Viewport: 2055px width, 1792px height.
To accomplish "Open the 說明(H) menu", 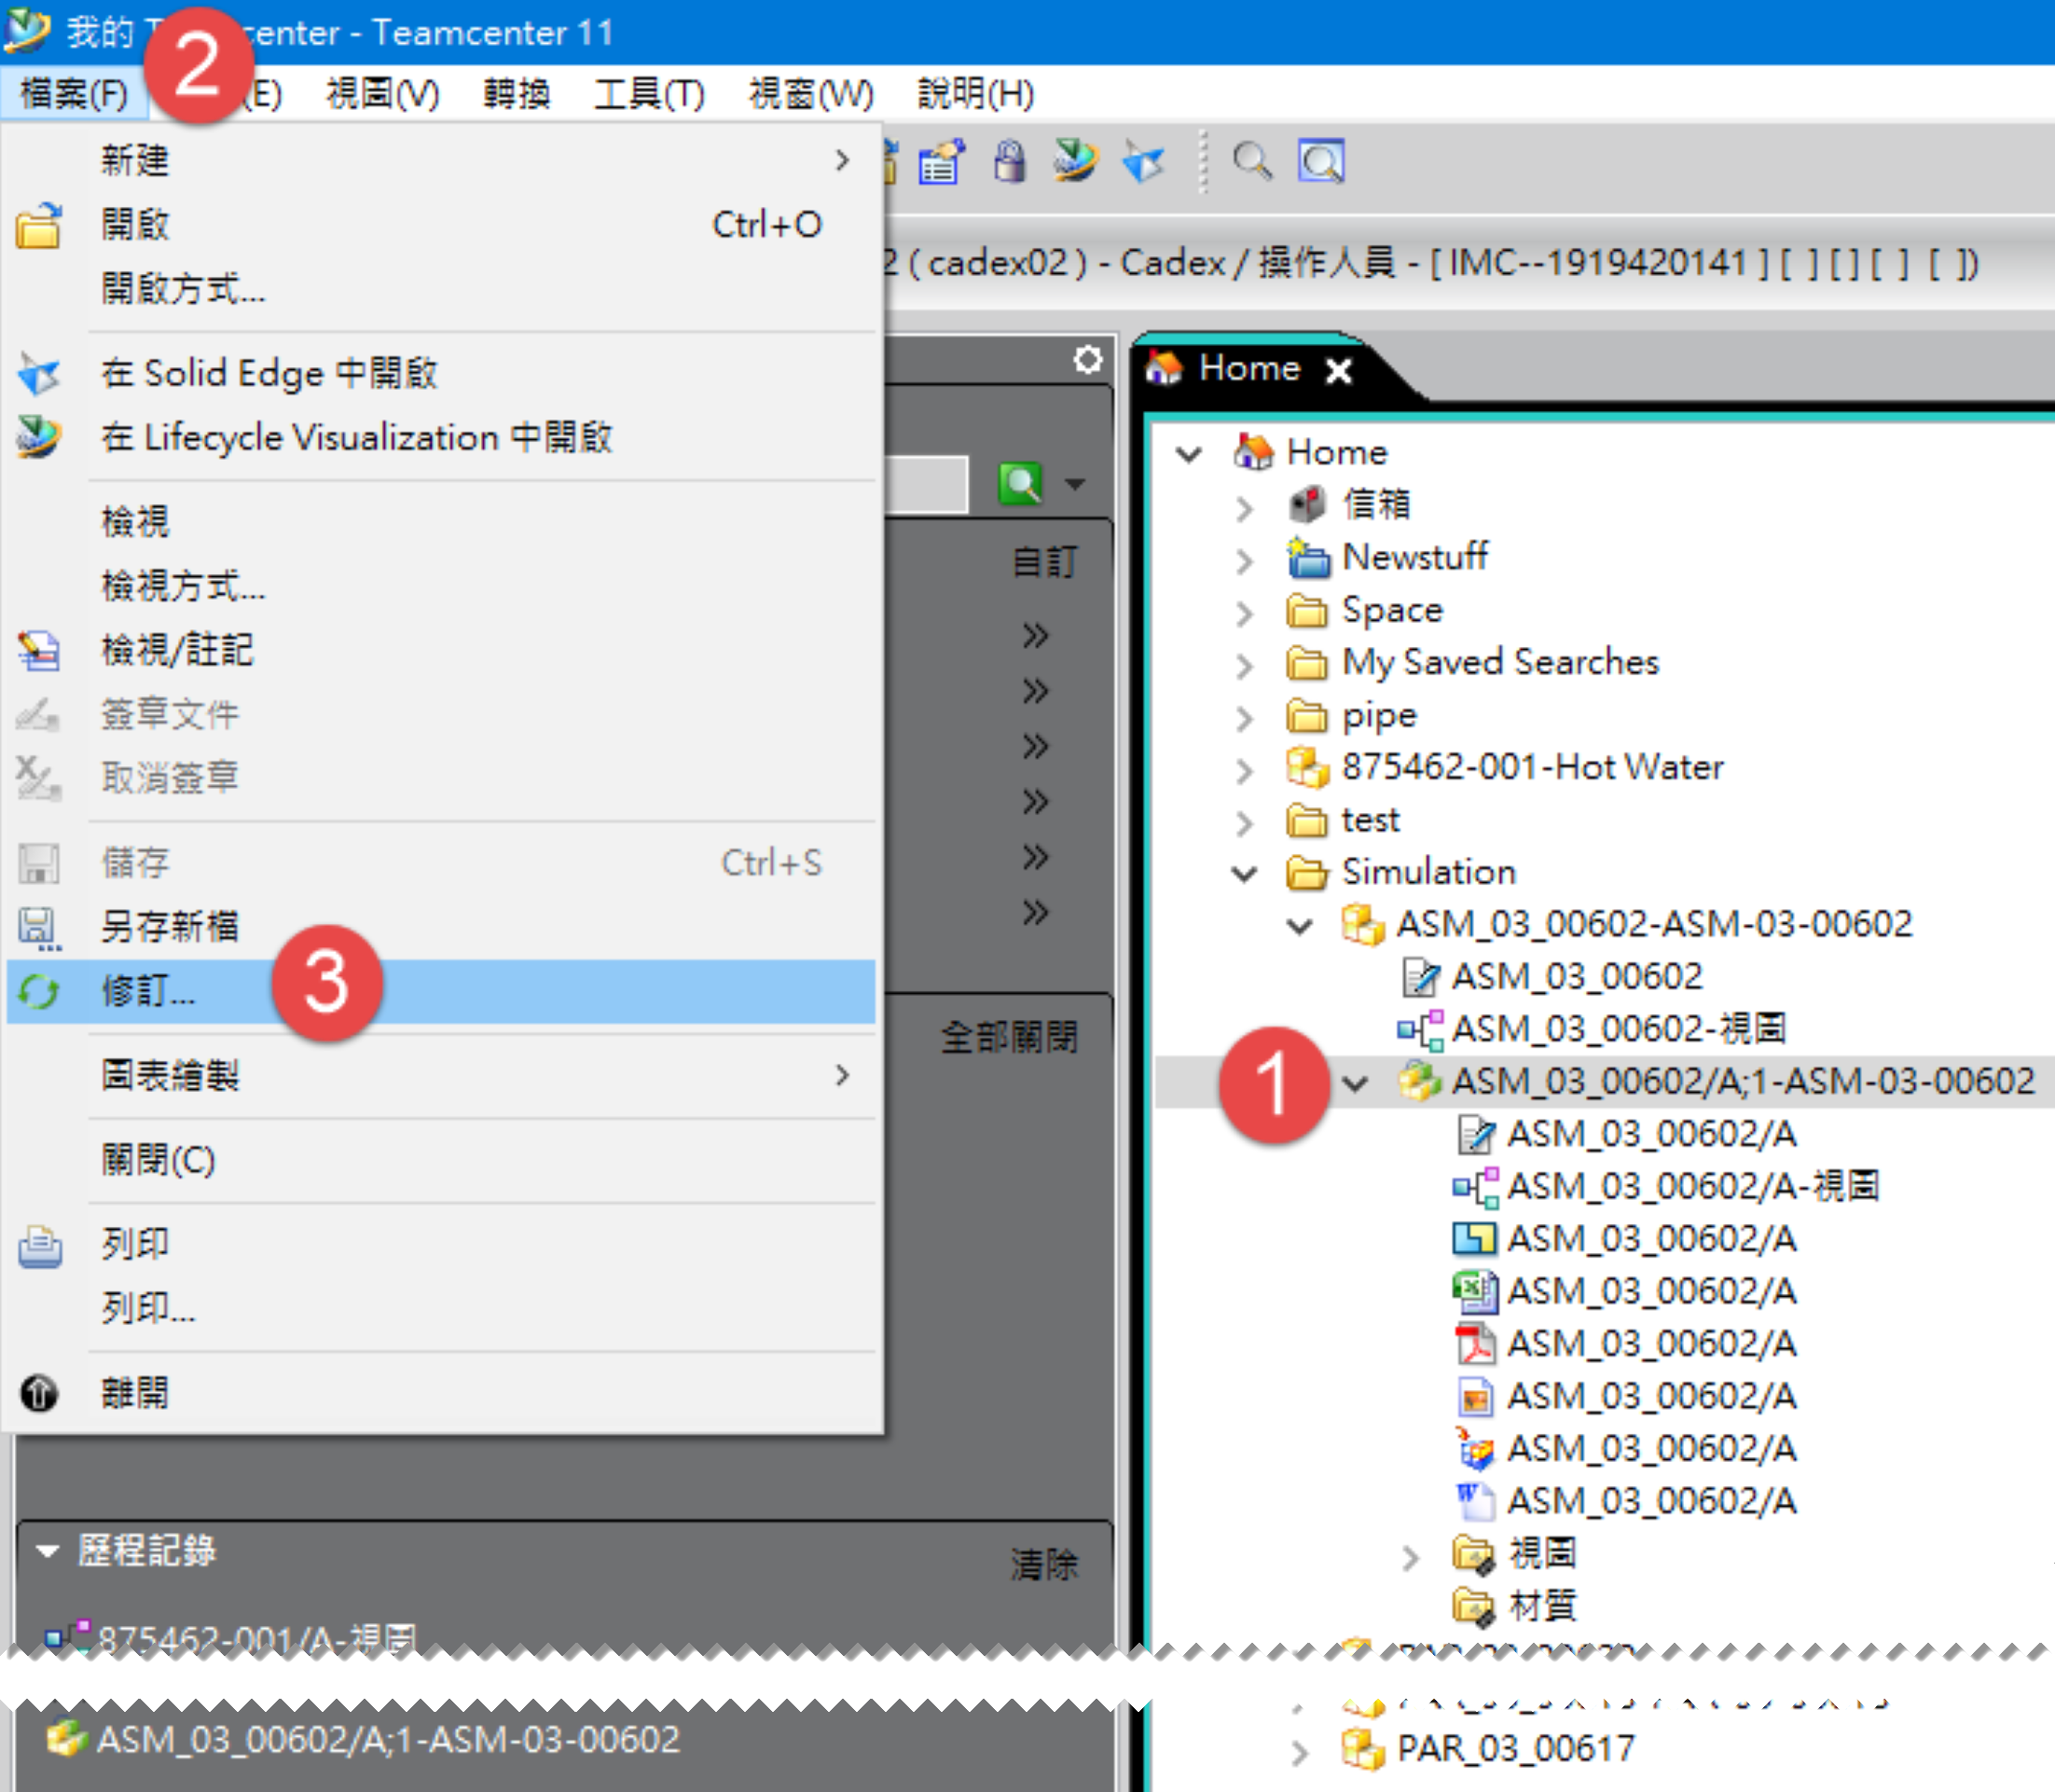I will click(x=976, y=94).
